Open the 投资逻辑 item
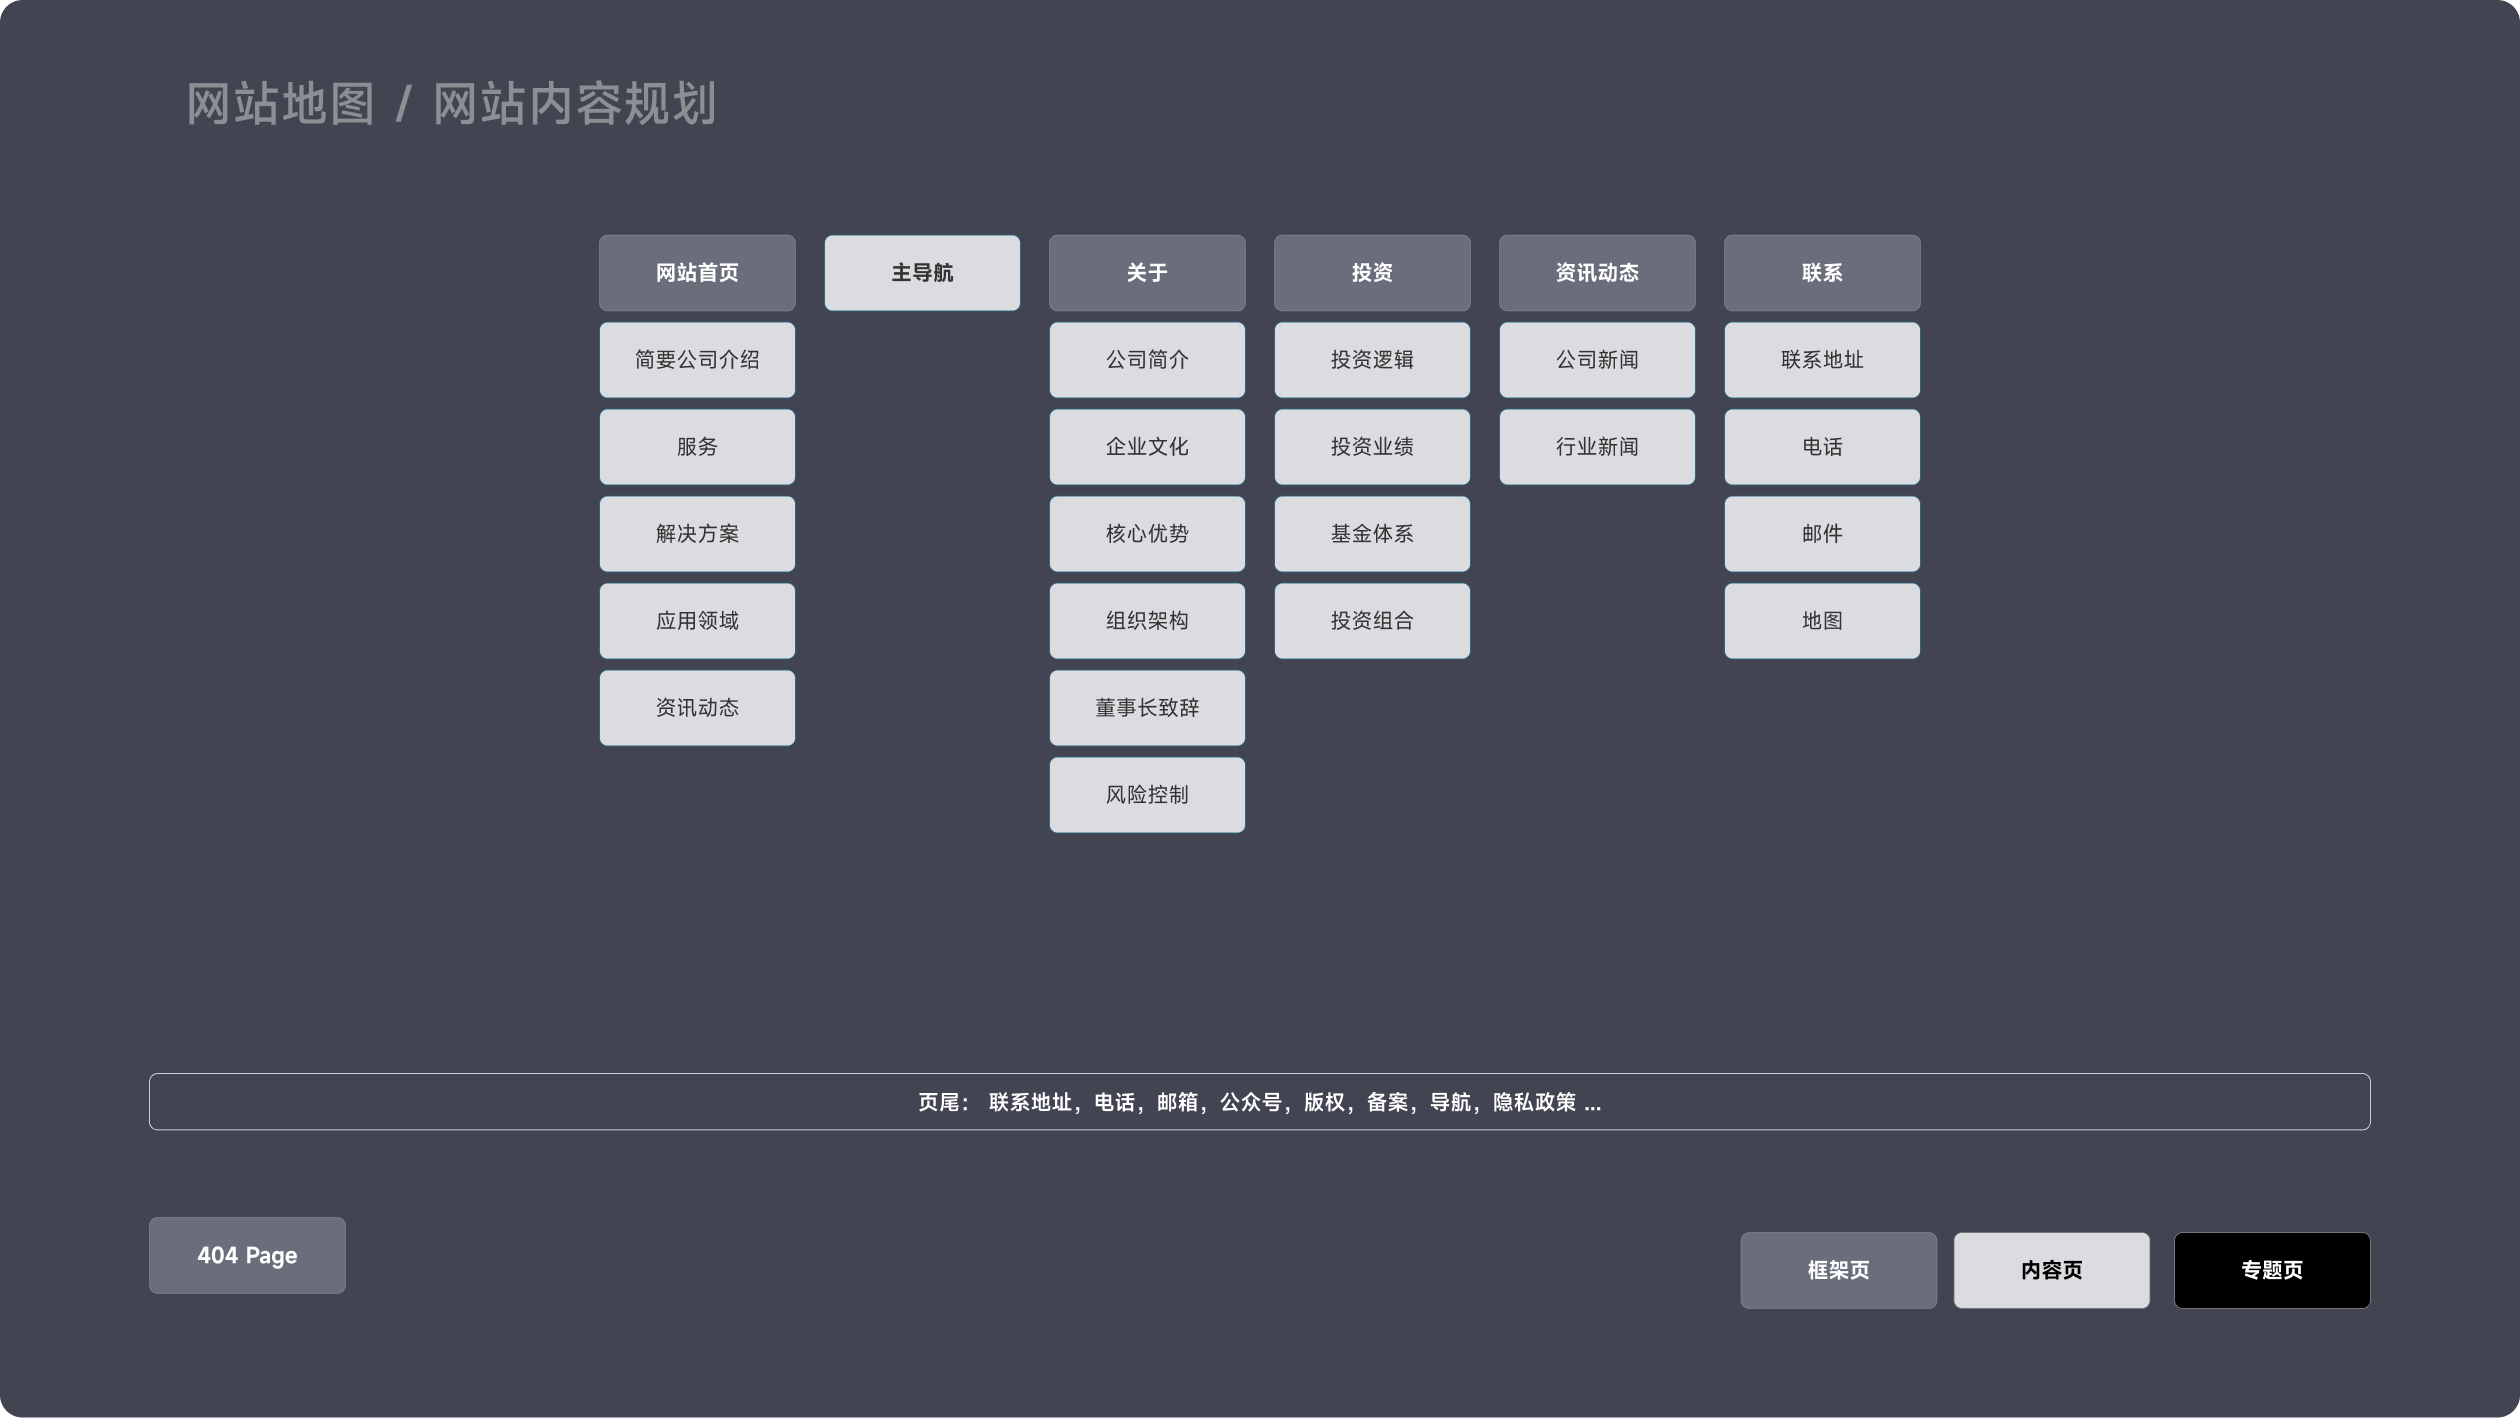 (x=1372, y=360)
